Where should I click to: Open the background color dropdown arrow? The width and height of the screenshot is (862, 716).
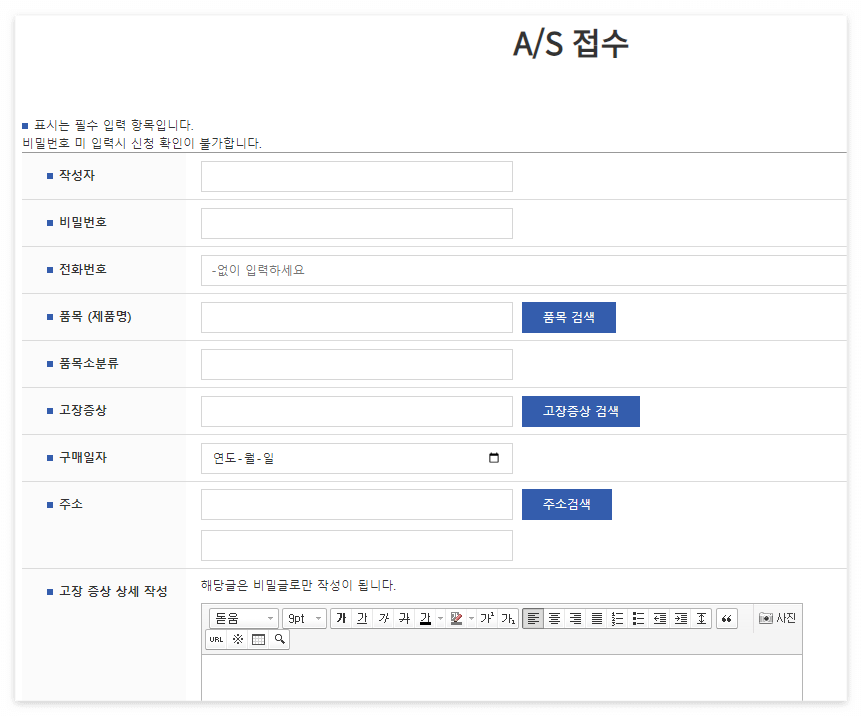pyautogui.click(x=472, y=619)
